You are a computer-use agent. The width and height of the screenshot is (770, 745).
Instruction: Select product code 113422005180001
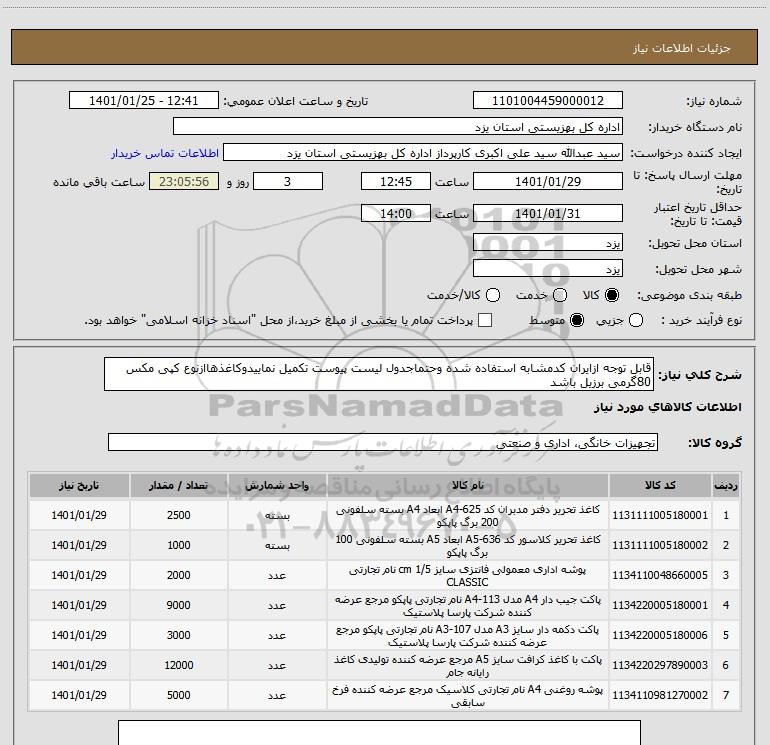pos(660,605)
